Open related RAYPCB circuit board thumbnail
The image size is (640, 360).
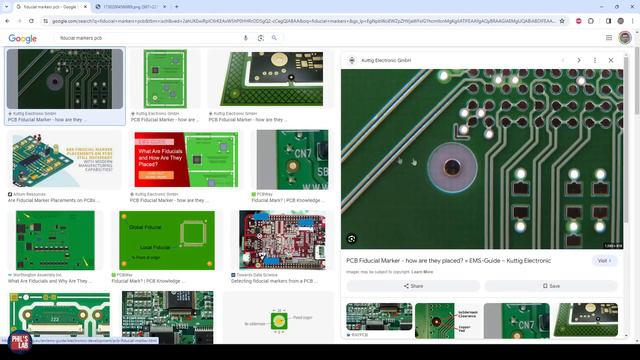point(379,317)
